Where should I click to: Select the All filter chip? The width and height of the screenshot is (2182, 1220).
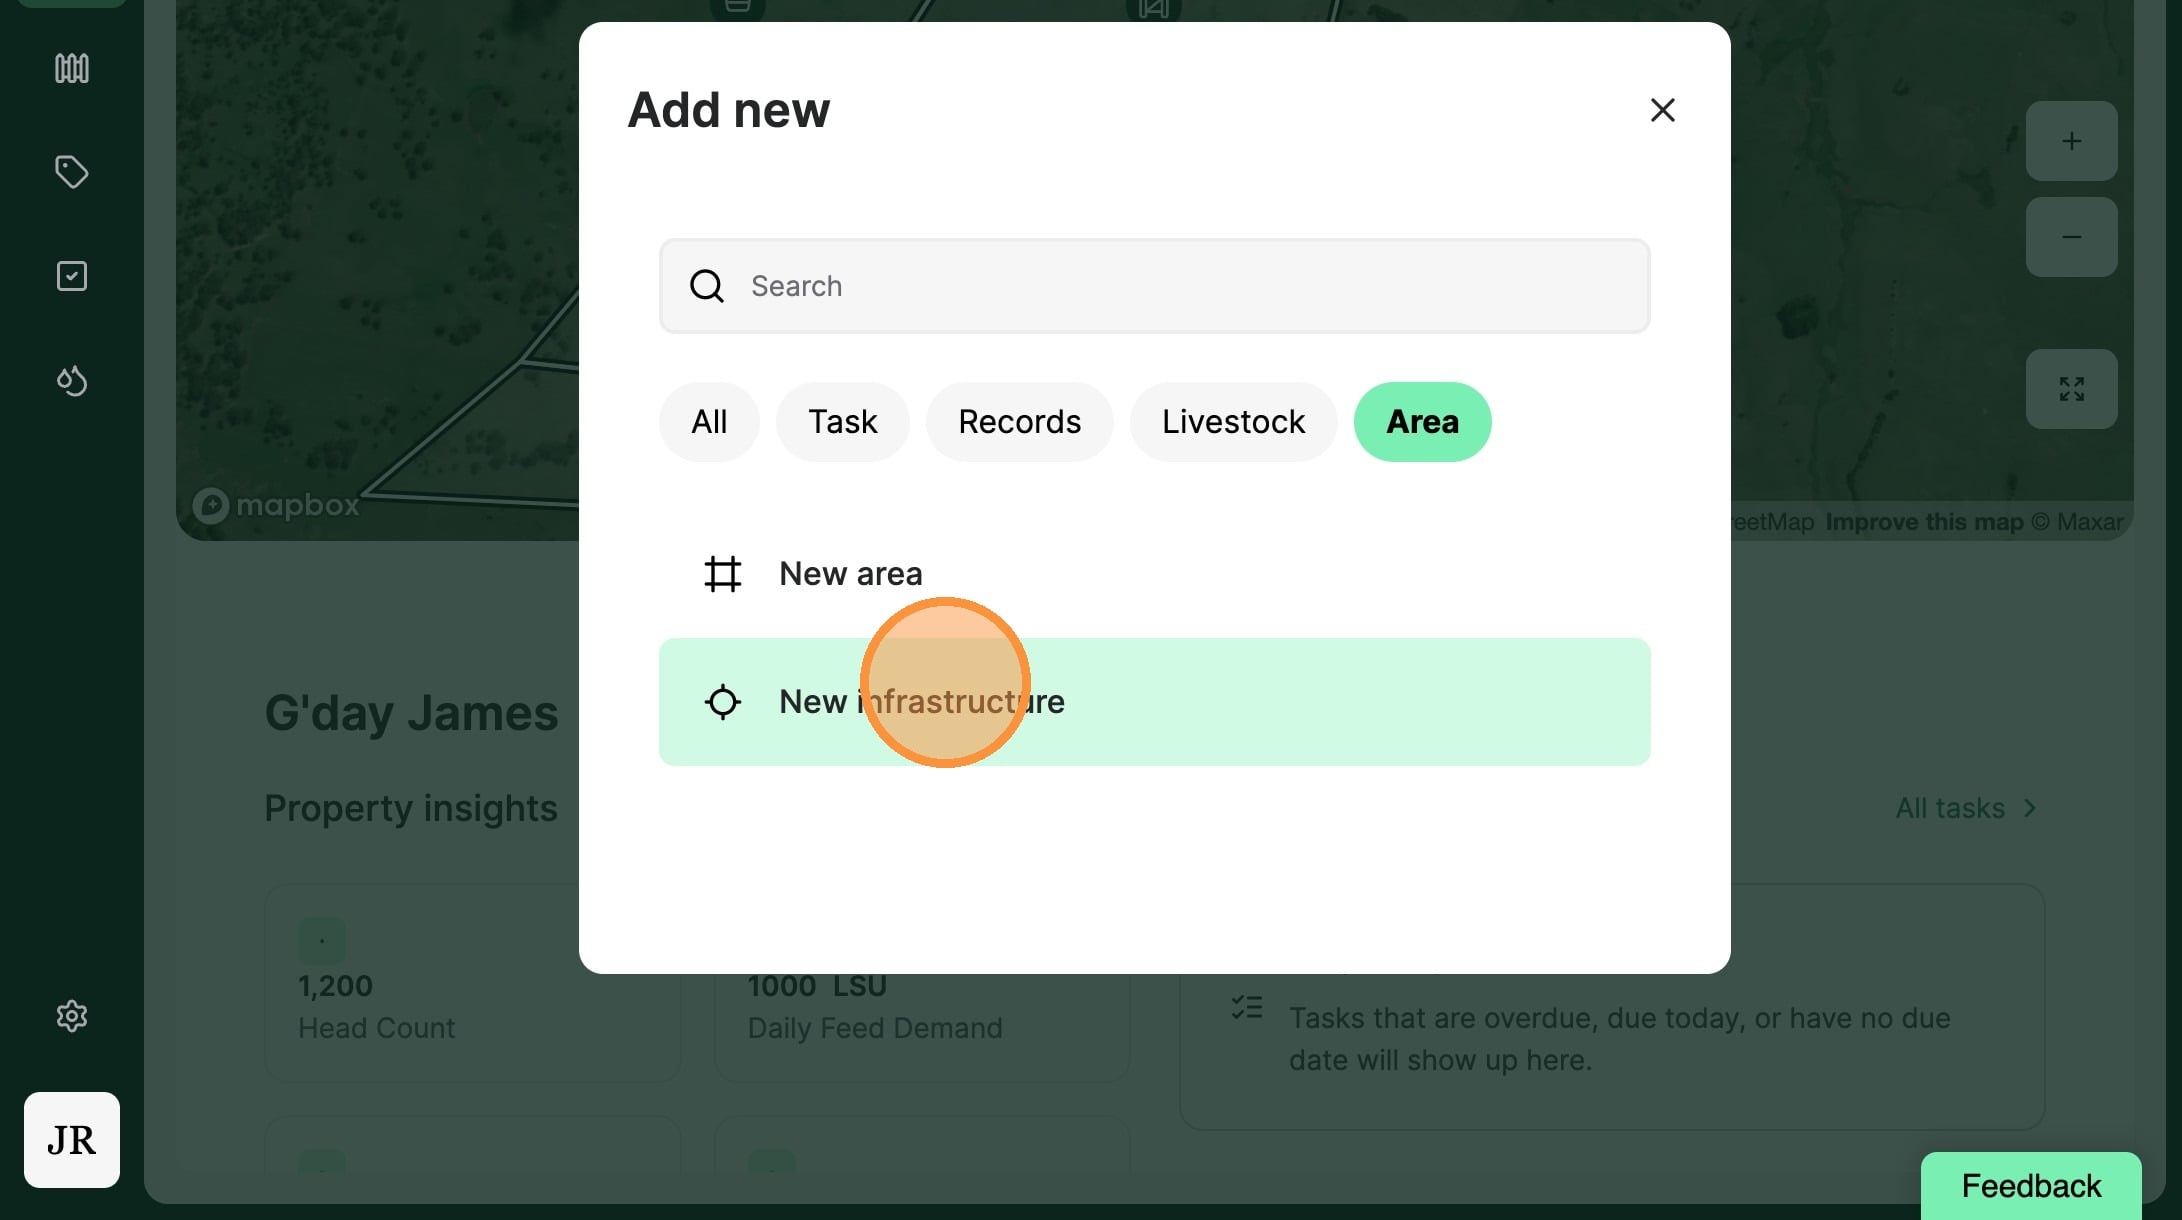pyautogui.click(x=709, y=422)
